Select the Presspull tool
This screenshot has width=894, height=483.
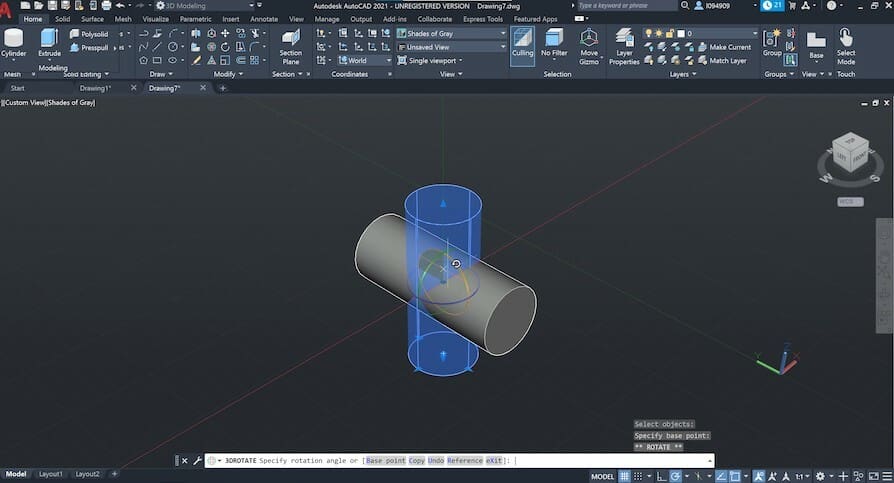pos(89,47)
